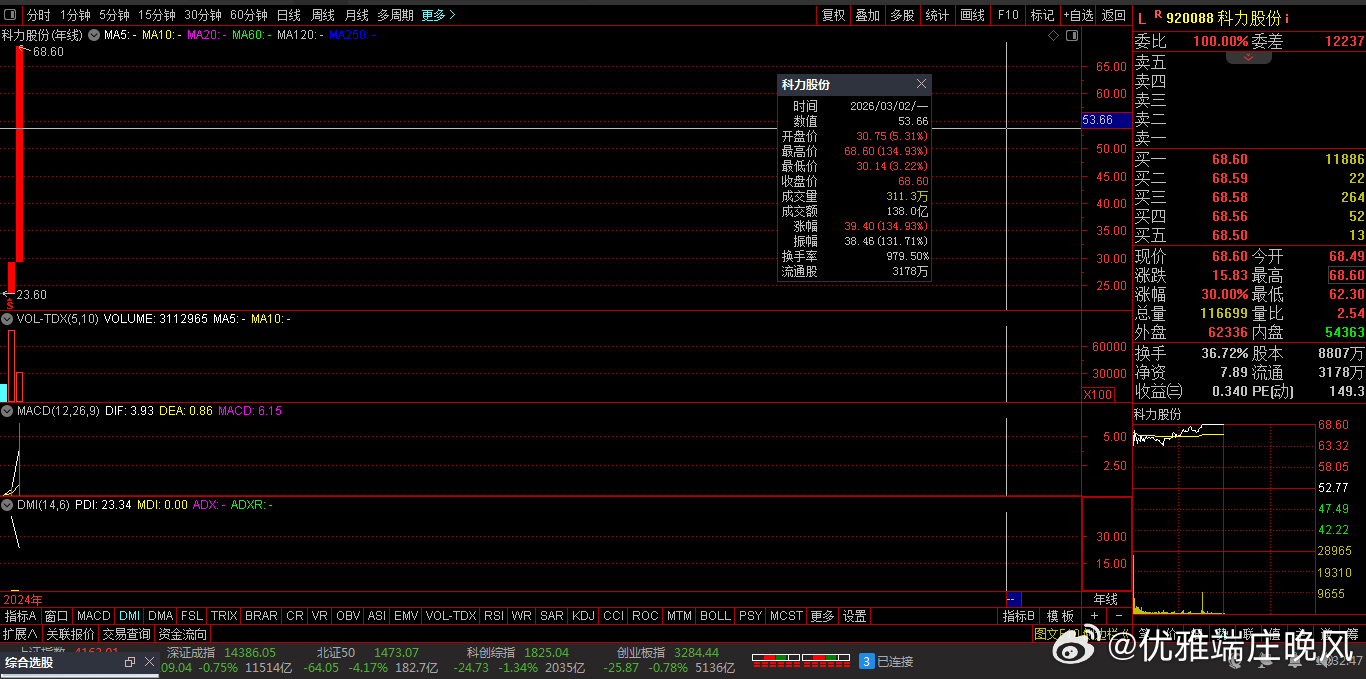Viewport: 1366px width, 679px height.
Task: Expand order book with the double-chevron
Action: [x=1248, y=58]
